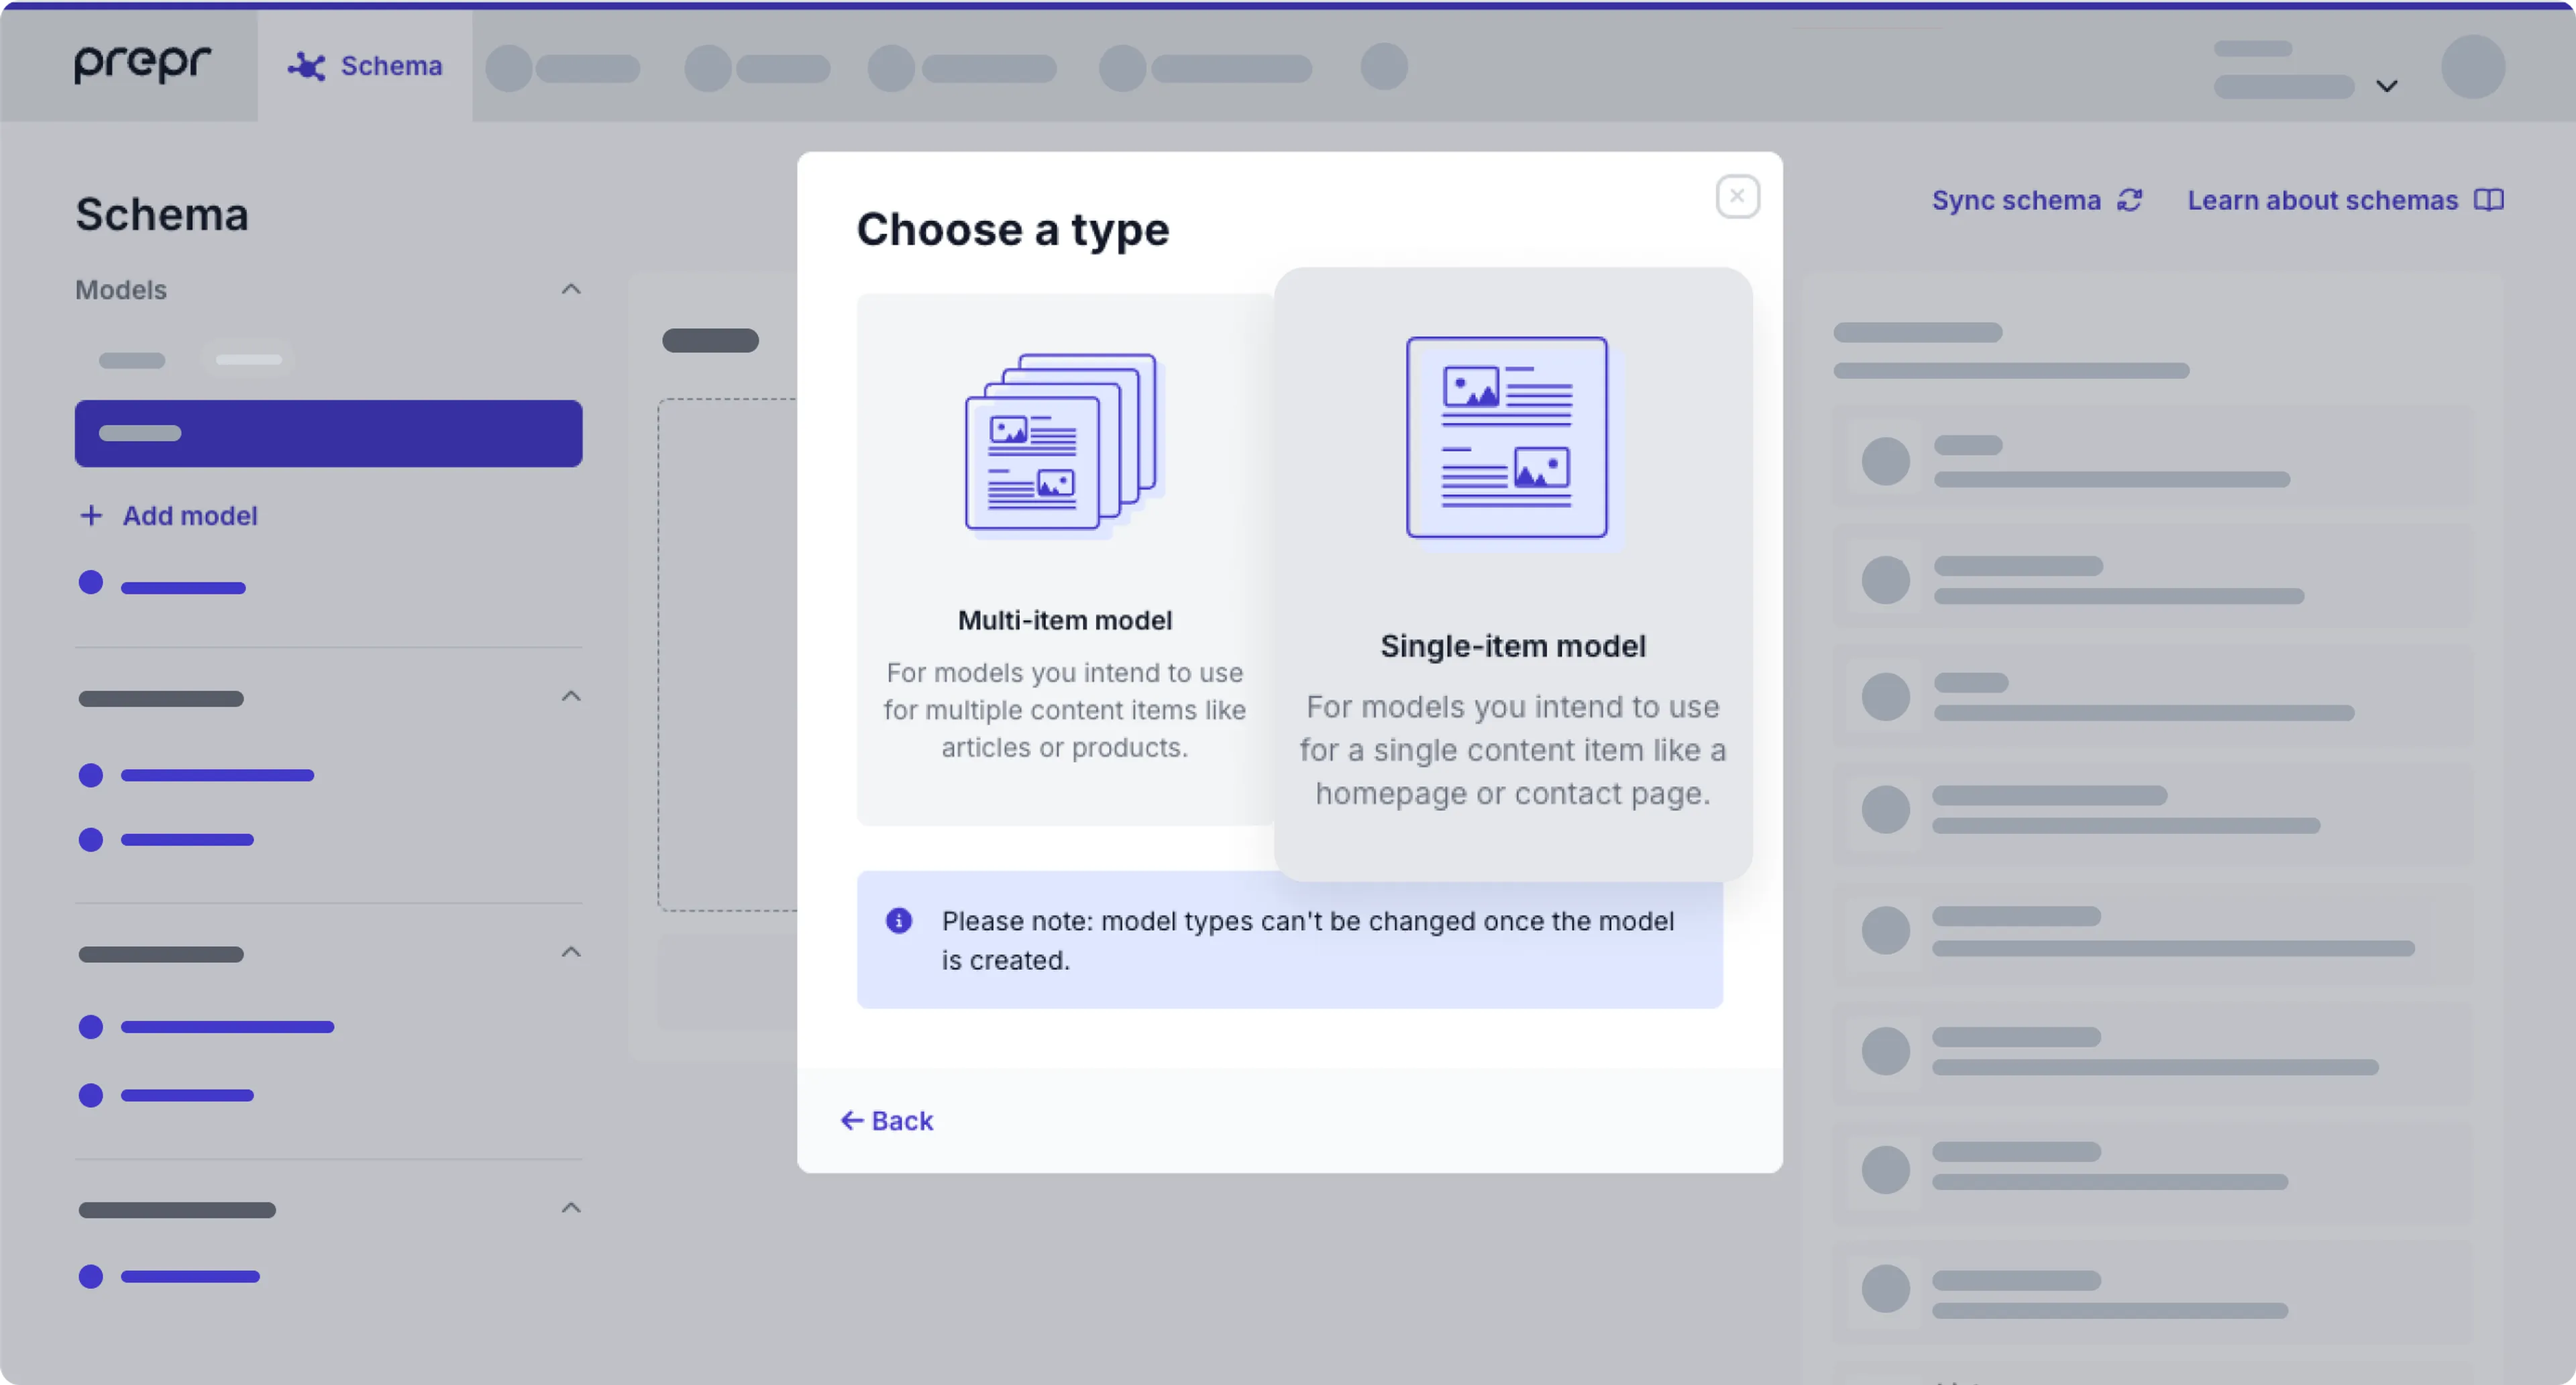Collapse the Models section in the sidebar
Viewport: 2576px width, 1385px height.
[570, 289]
